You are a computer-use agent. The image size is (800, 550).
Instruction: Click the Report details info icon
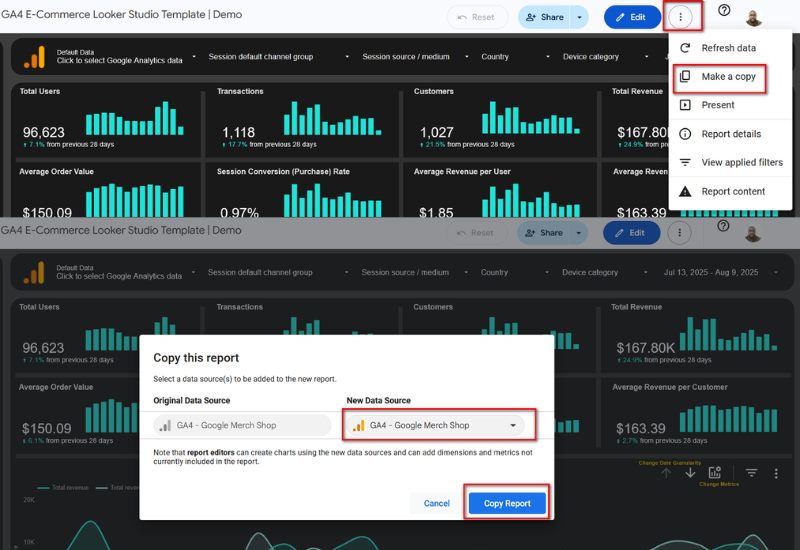point(685,134)
